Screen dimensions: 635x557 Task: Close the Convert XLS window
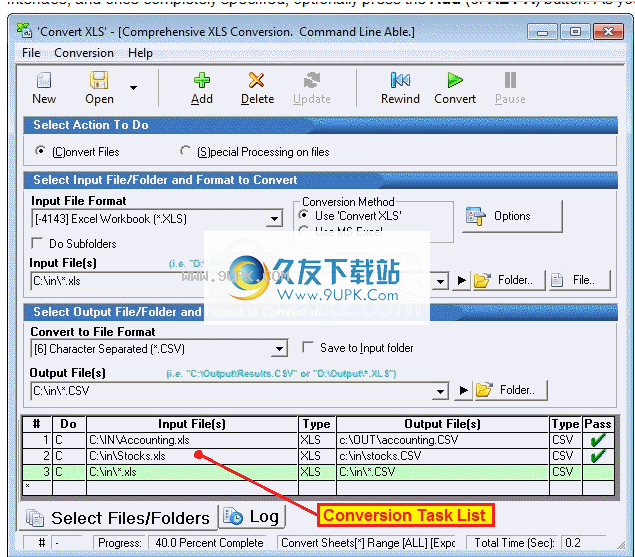[608, 32]
